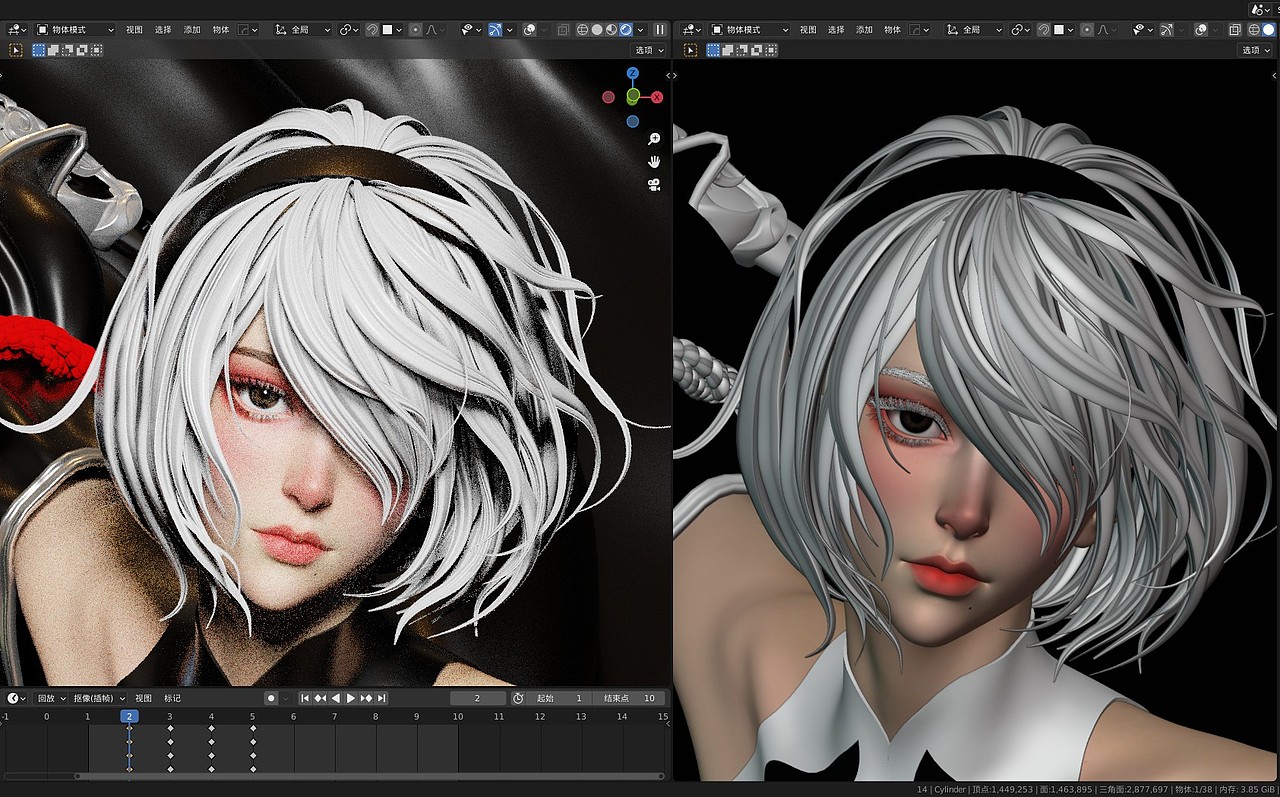This screenshot has height=797, width=1280.
Task: Open 全局 transform orientation dropdown in left viewport
Action: click(302, 30)
